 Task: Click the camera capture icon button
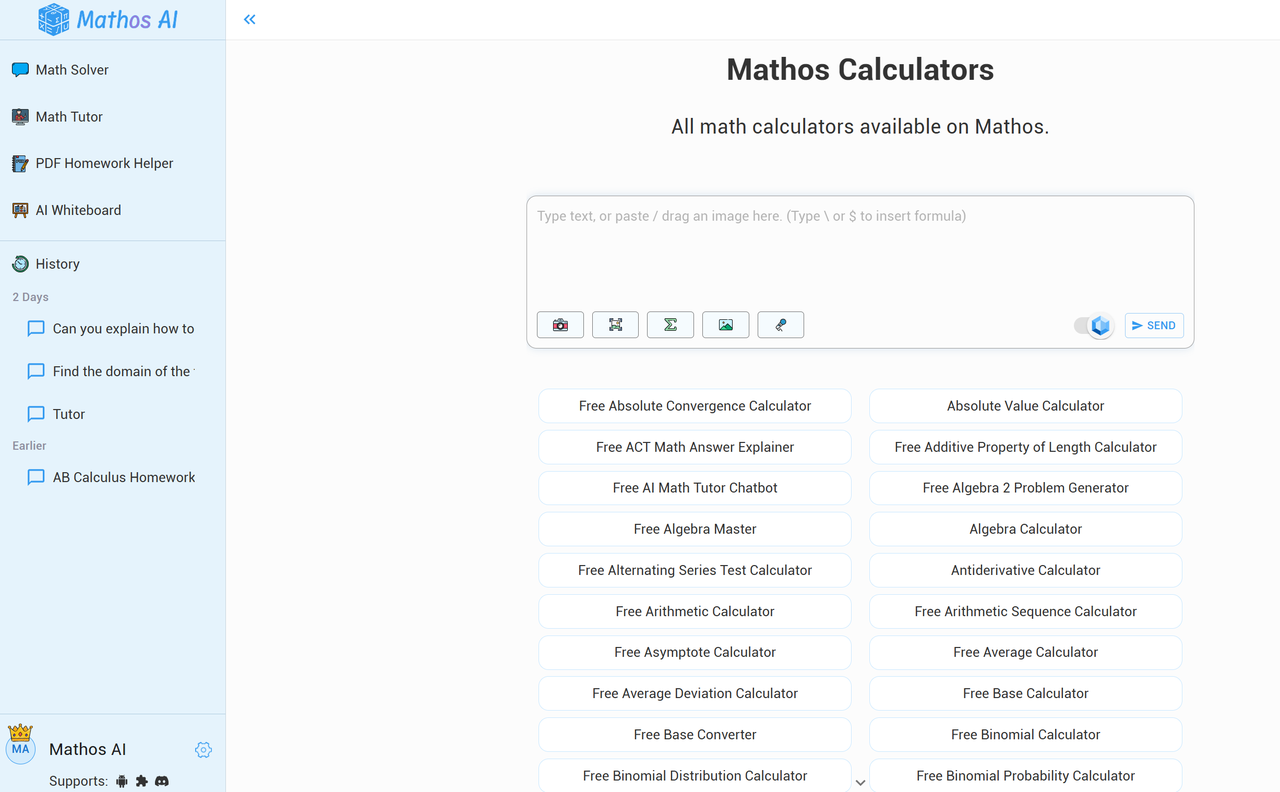coord(560,325)
